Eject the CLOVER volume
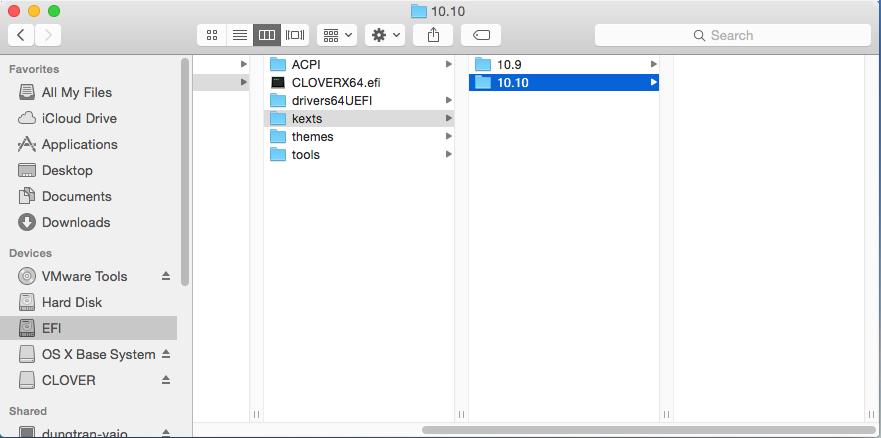 [166, 380]
